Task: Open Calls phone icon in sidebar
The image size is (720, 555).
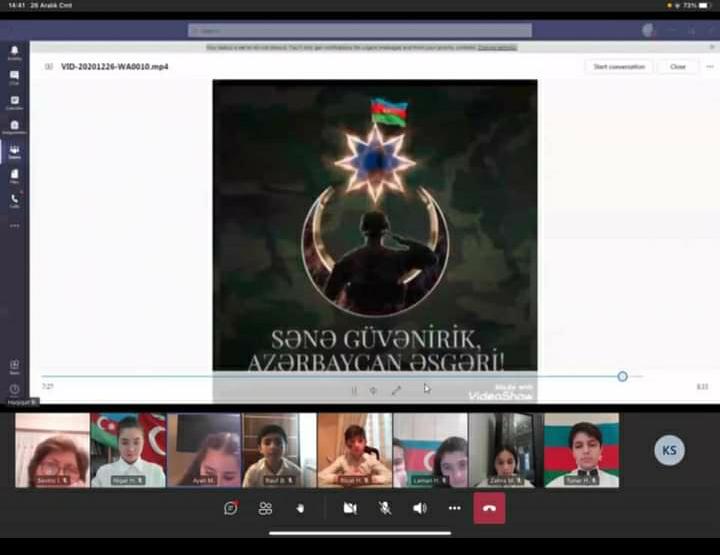Action: [x=14, y=201]
